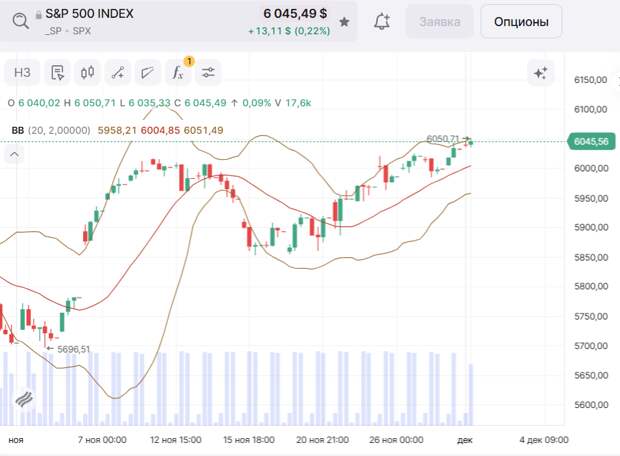
Task: Select the S&P 500 INDEX title
Action: (x=89, y=14)
